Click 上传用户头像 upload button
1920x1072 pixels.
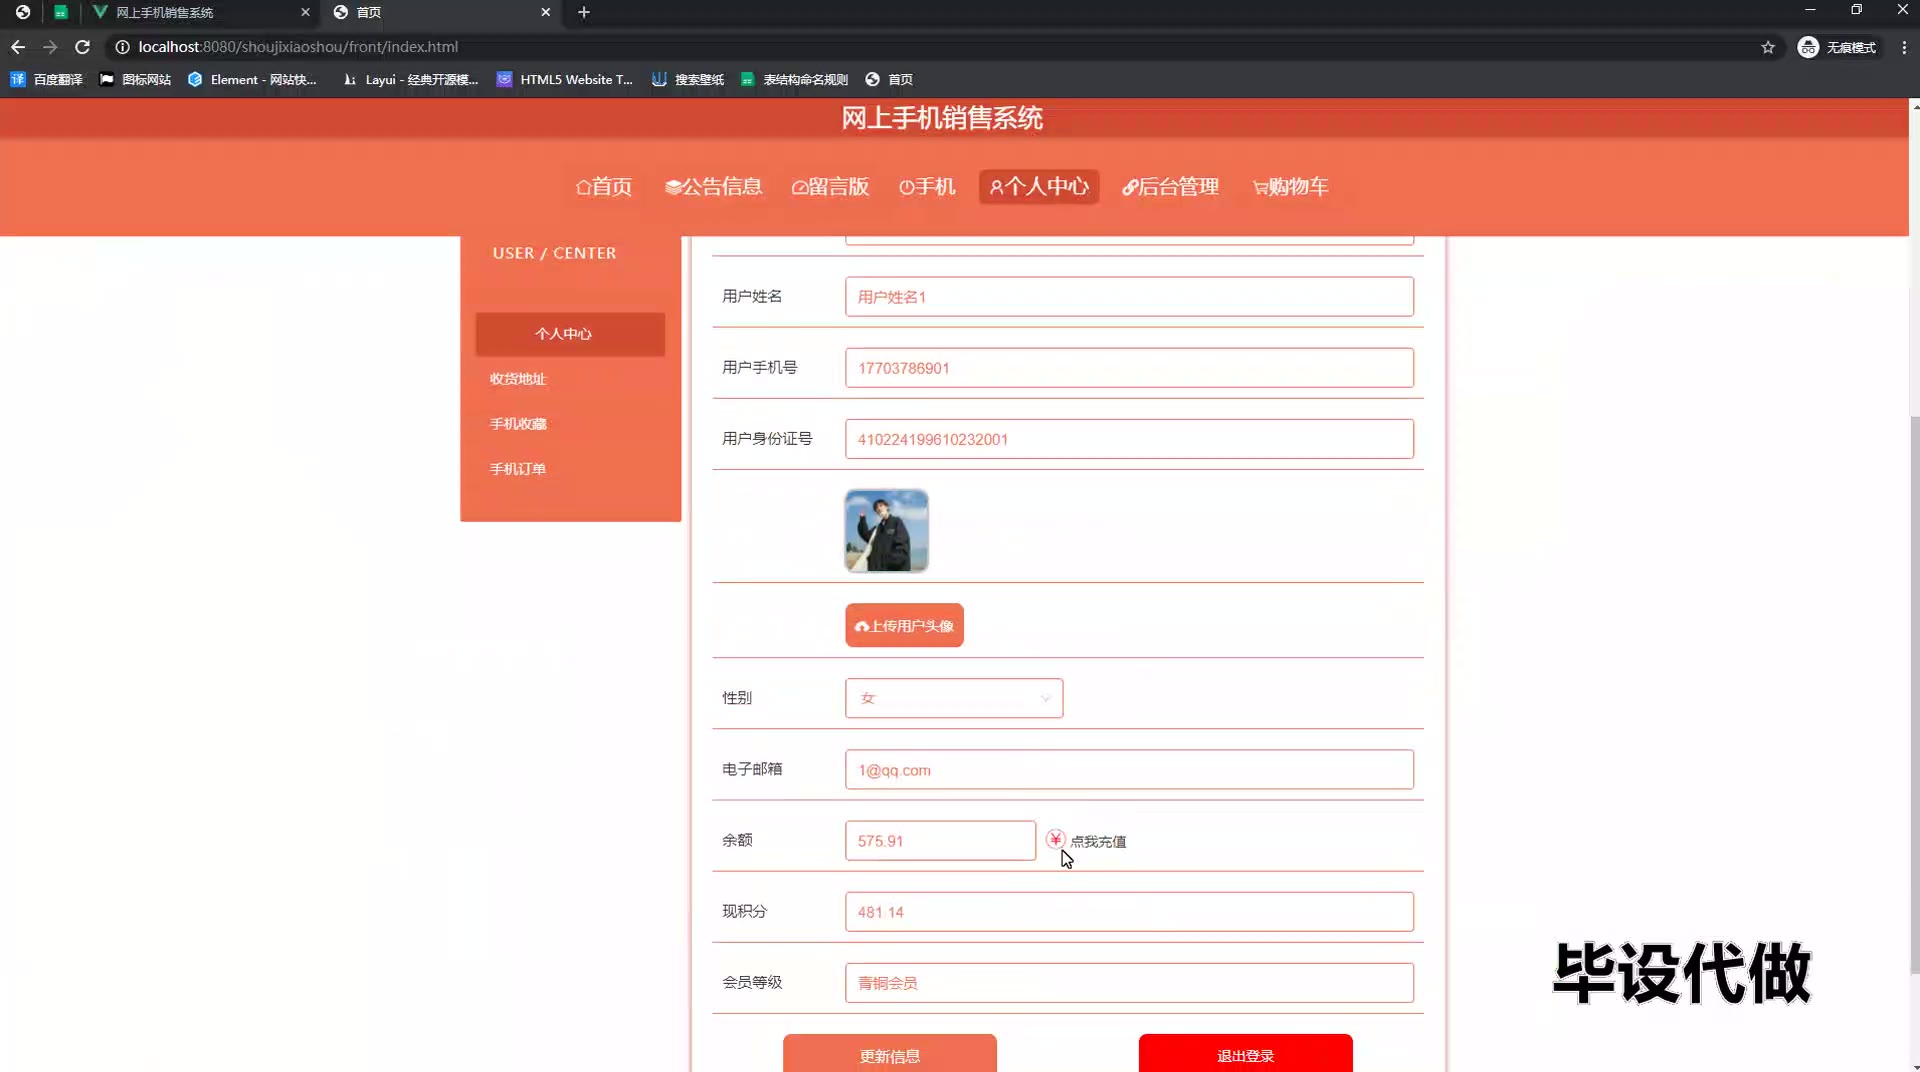(x=904, y=625)
